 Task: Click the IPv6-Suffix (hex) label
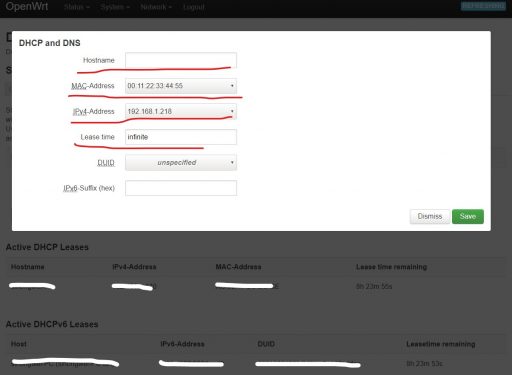[x=89, y=188]
